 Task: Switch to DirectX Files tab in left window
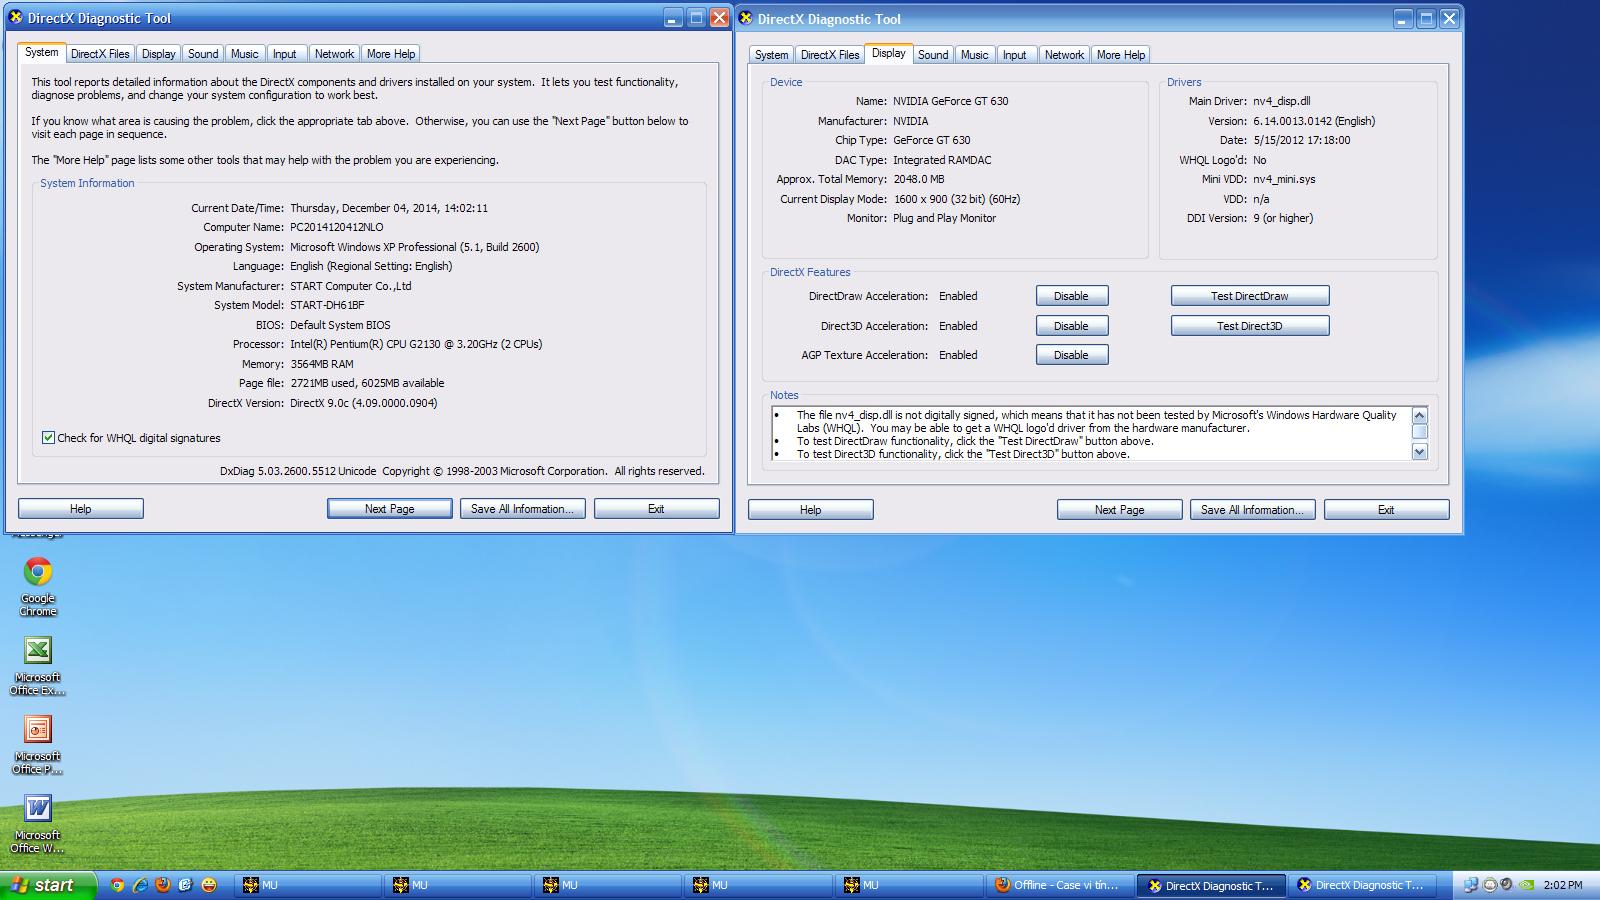tap(100, 54)
